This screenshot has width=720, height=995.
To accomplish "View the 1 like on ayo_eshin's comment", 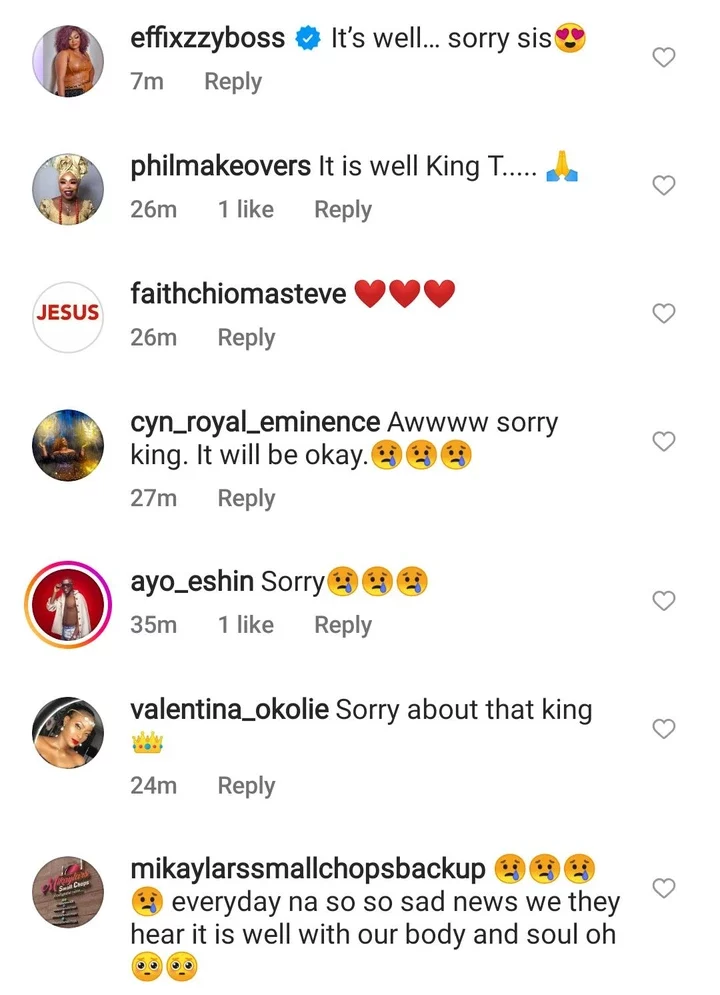I will (246, 625).
